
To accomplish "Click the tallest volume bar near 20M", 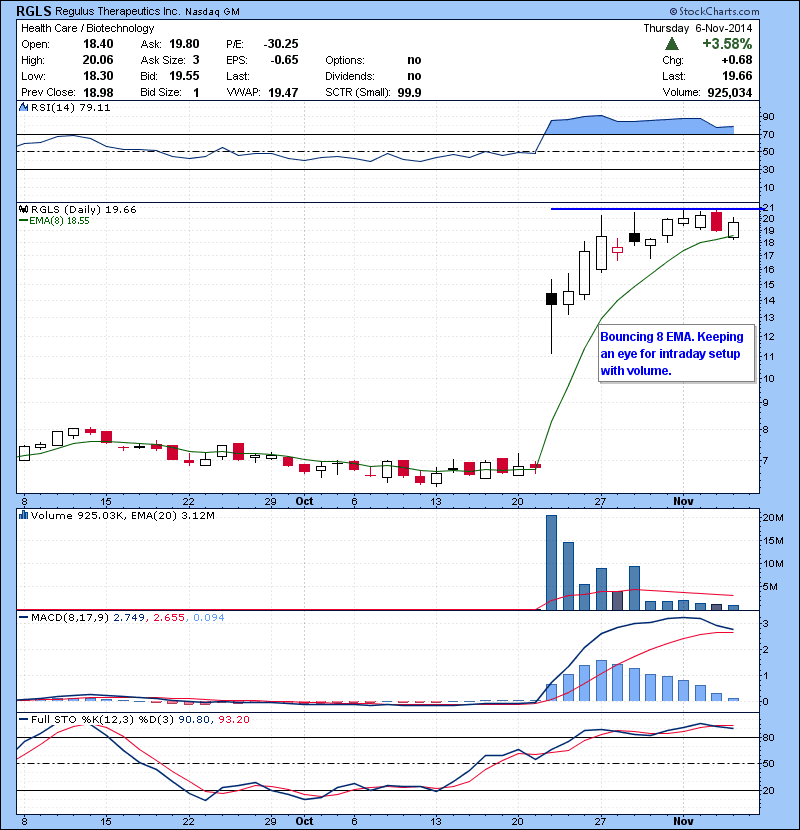I will pos(551,563).
